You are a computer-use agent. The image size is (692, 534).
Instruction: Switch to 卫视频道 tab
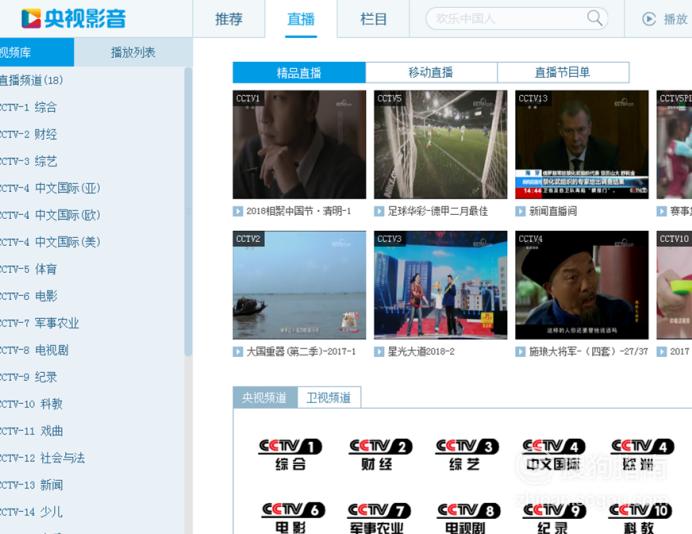point(329,398)
